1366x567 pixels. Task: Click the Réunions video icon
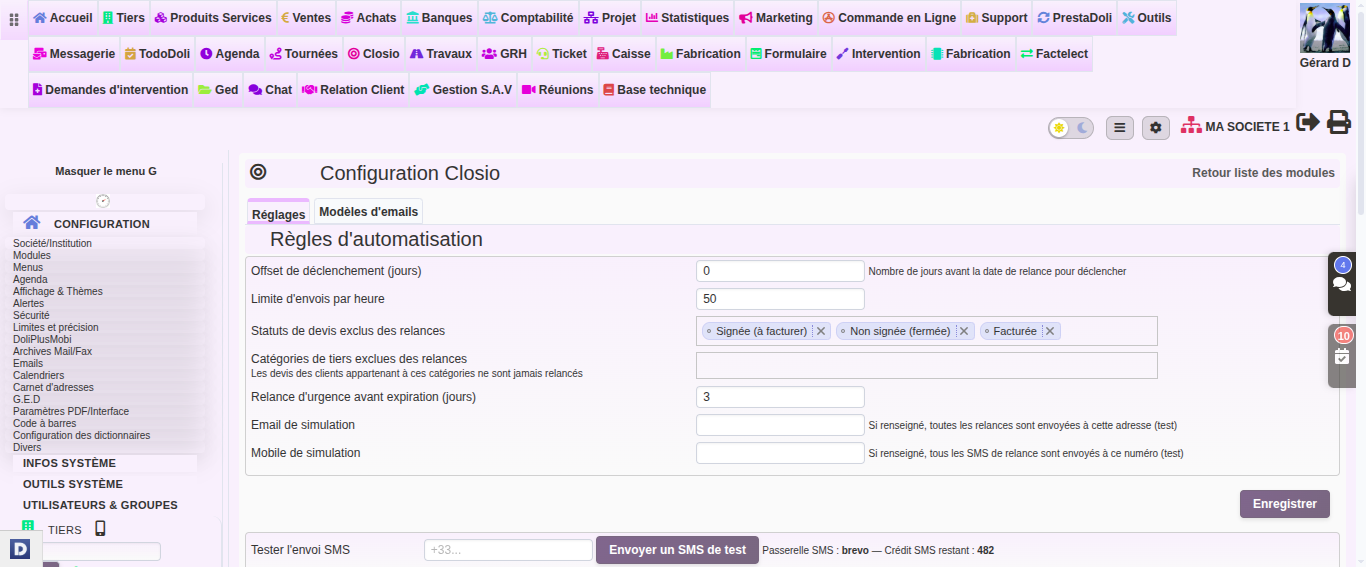click(528, 90)
